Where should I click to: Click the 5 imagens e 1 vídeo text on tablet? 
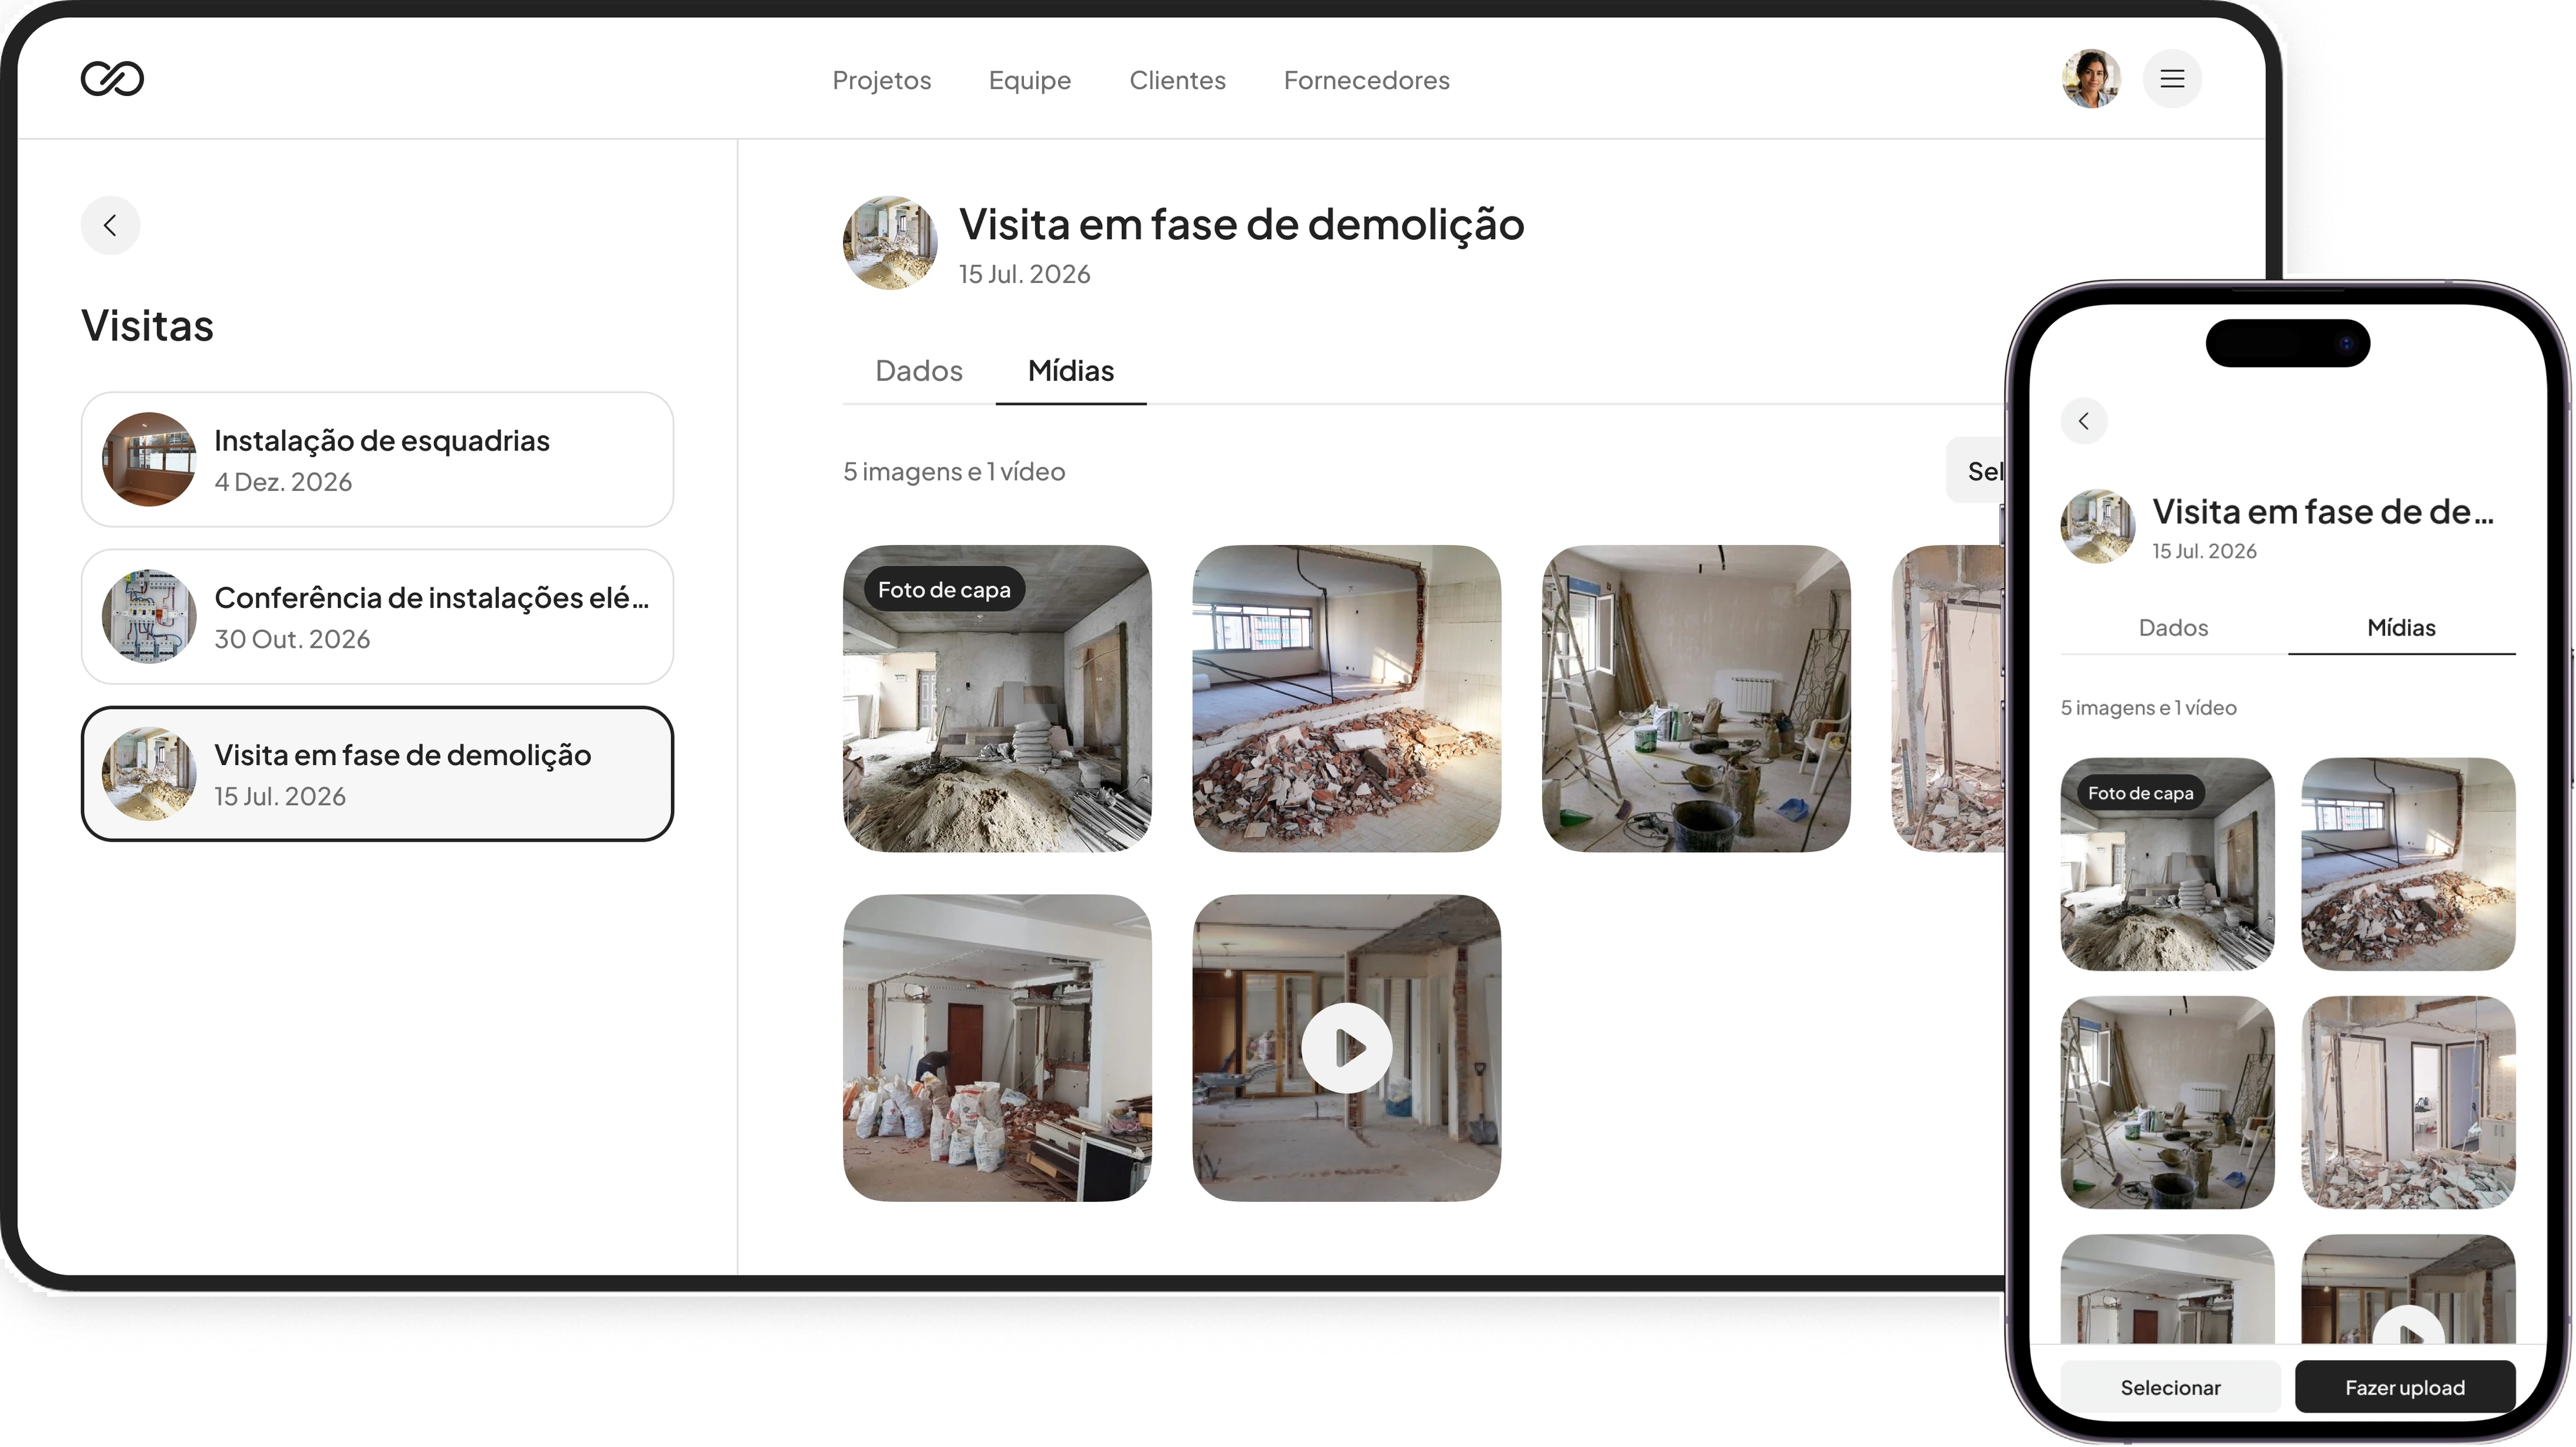[954, 471]
